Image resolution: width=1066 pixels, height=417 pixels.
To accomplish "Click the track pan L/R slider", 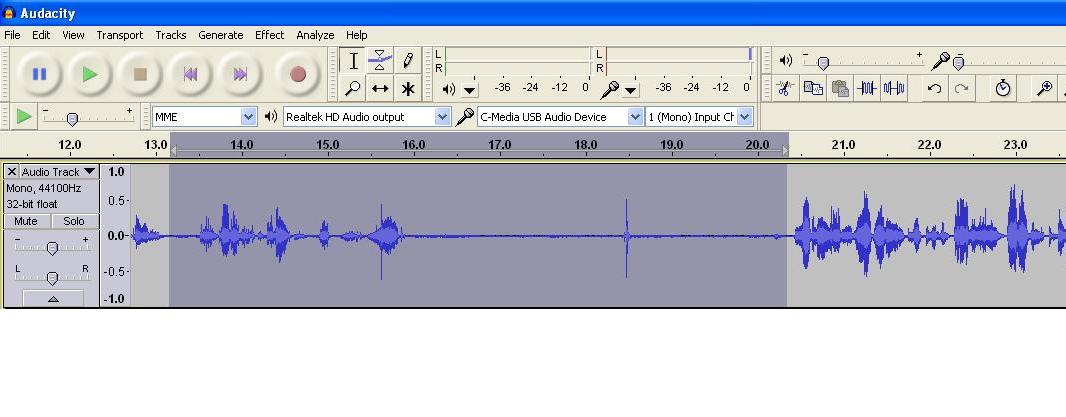I will [52, 277].
